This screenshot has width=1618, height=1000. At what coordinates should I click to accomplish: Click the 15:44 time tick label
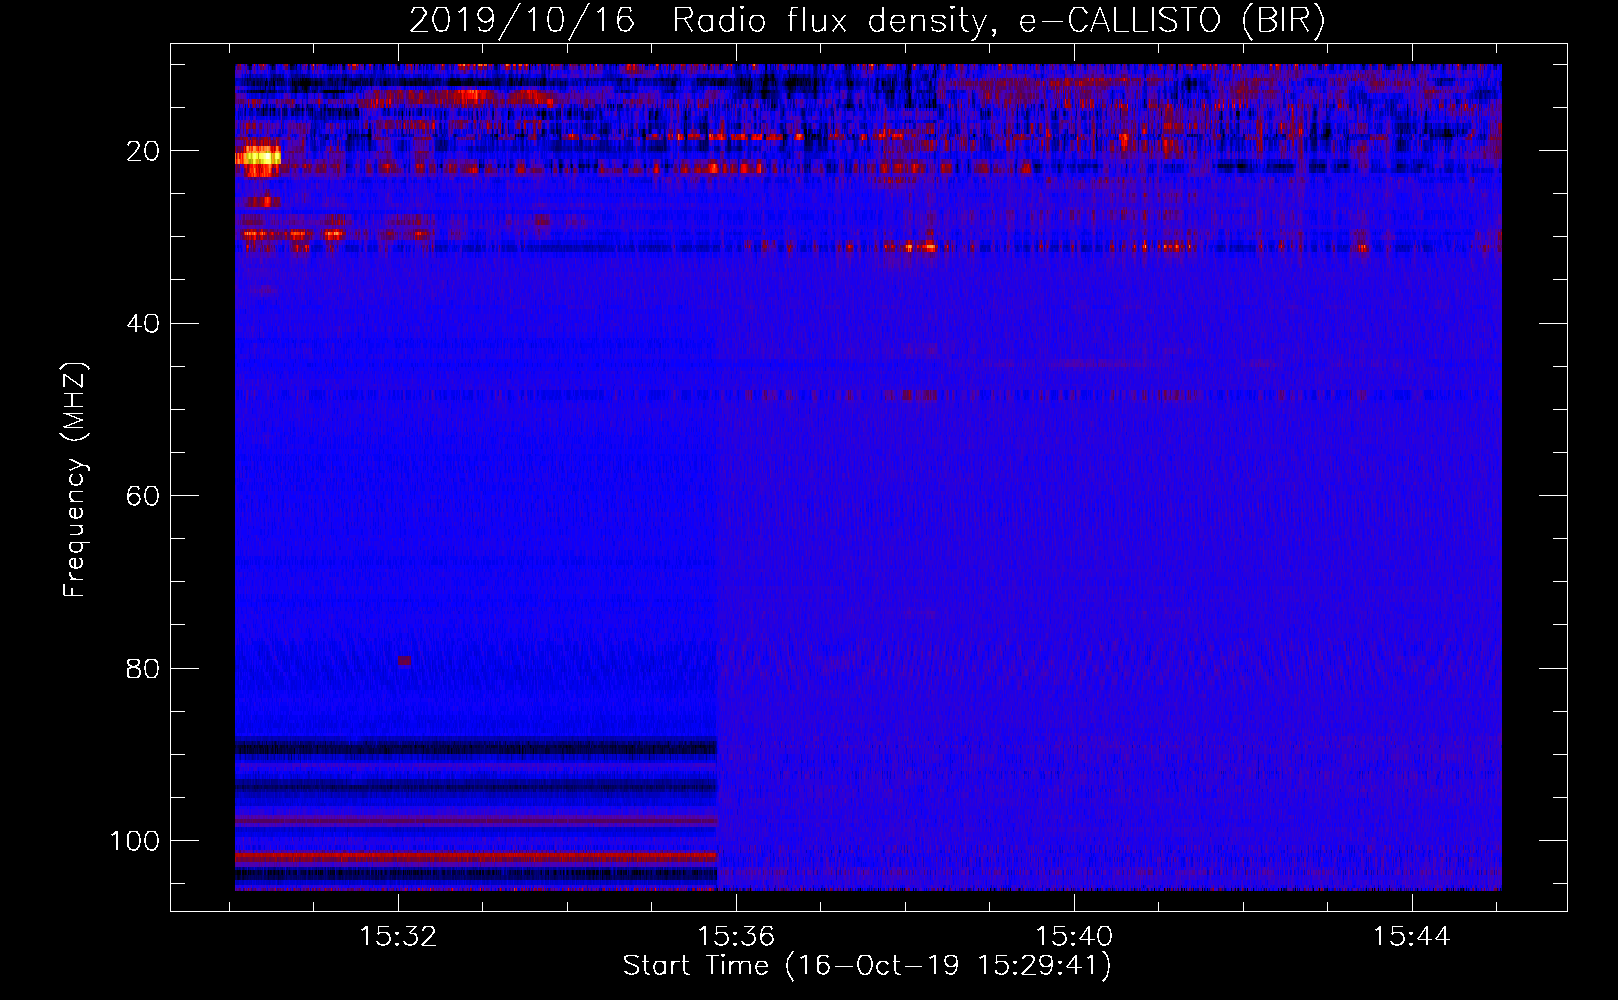point(1411,937)
